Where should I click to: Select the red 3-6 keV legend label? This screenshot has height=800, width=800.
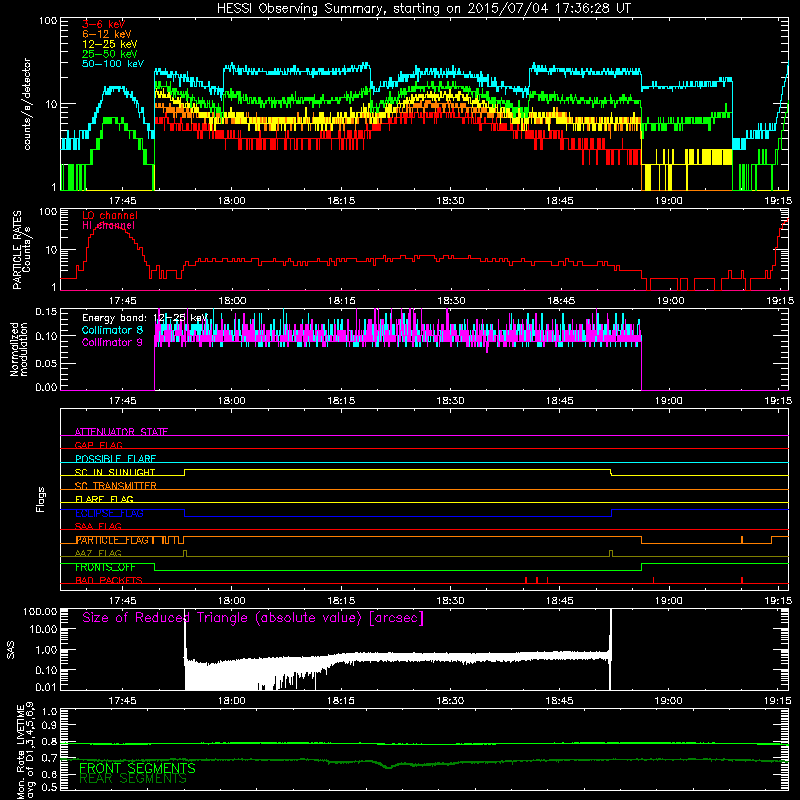click(x=104, y=24)
